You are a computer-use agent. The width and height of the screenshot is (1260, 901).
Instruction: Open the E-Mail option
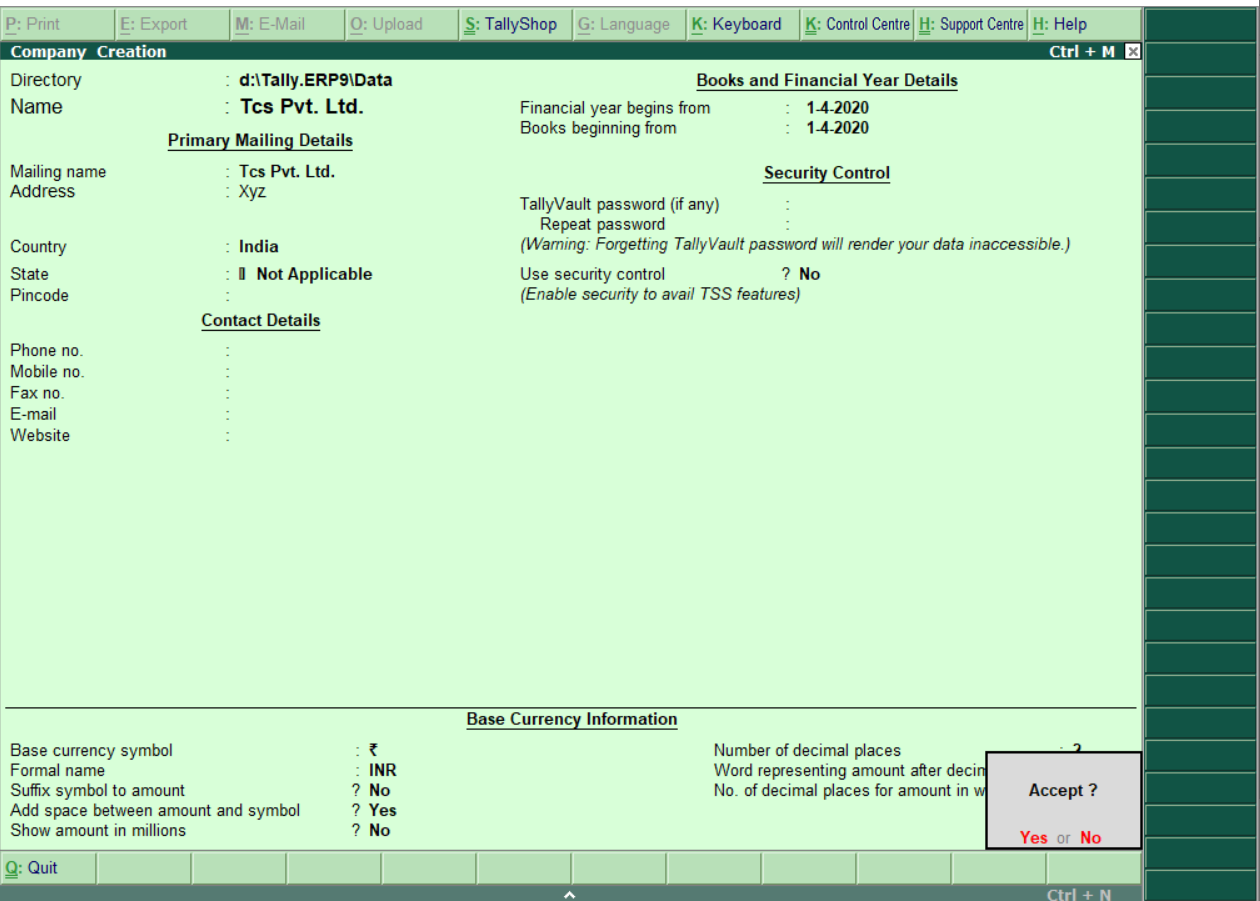click(x=286, y=24)
